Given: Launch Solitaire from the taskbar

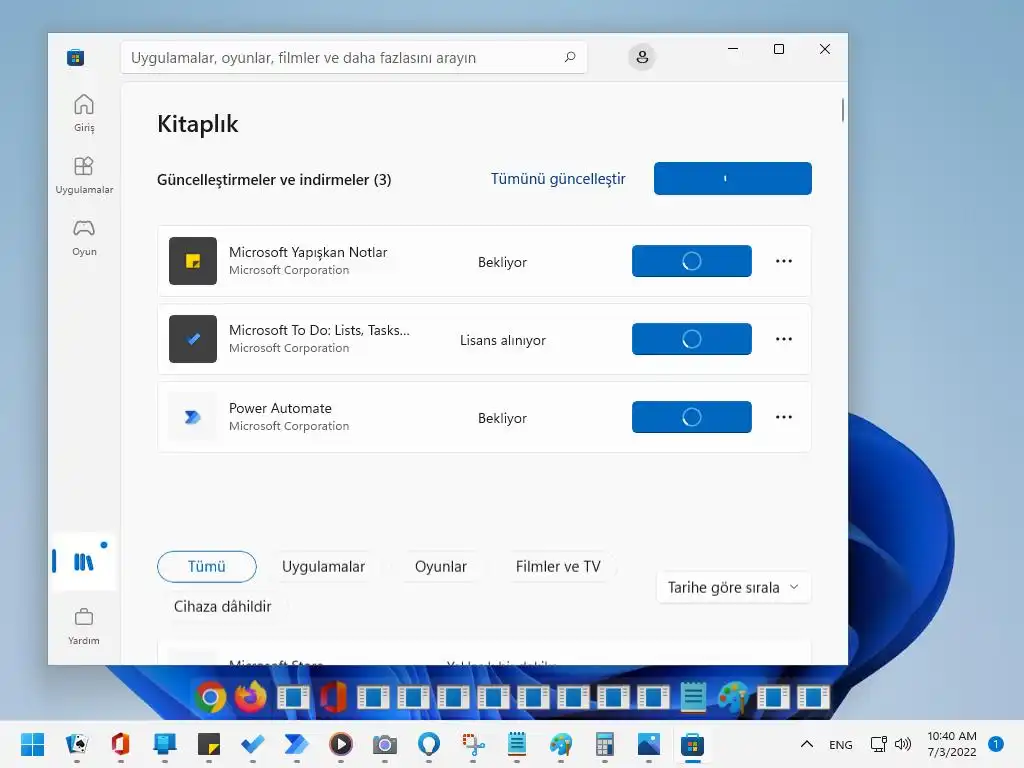Looking at the screenshot, I should coord(77,744).
